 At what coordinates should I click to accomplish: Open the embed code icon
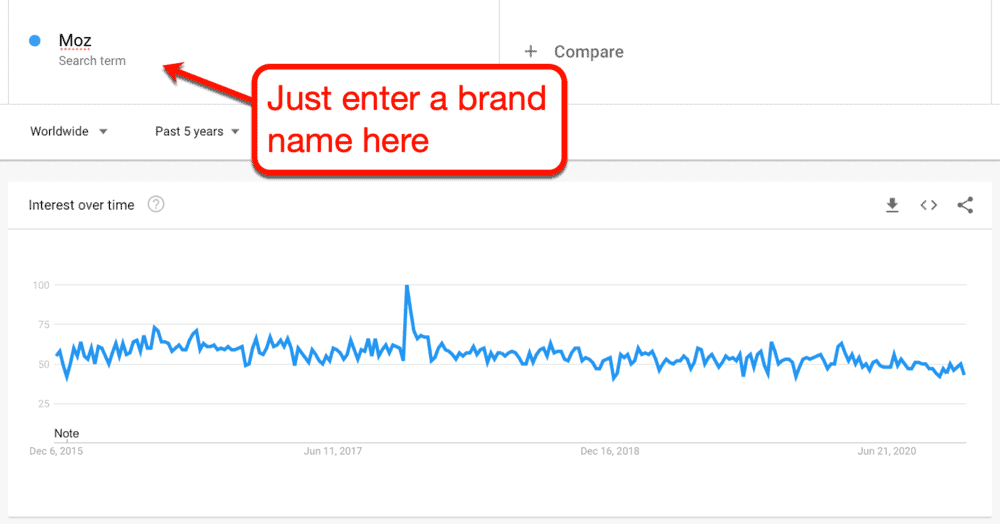[929, 205]
